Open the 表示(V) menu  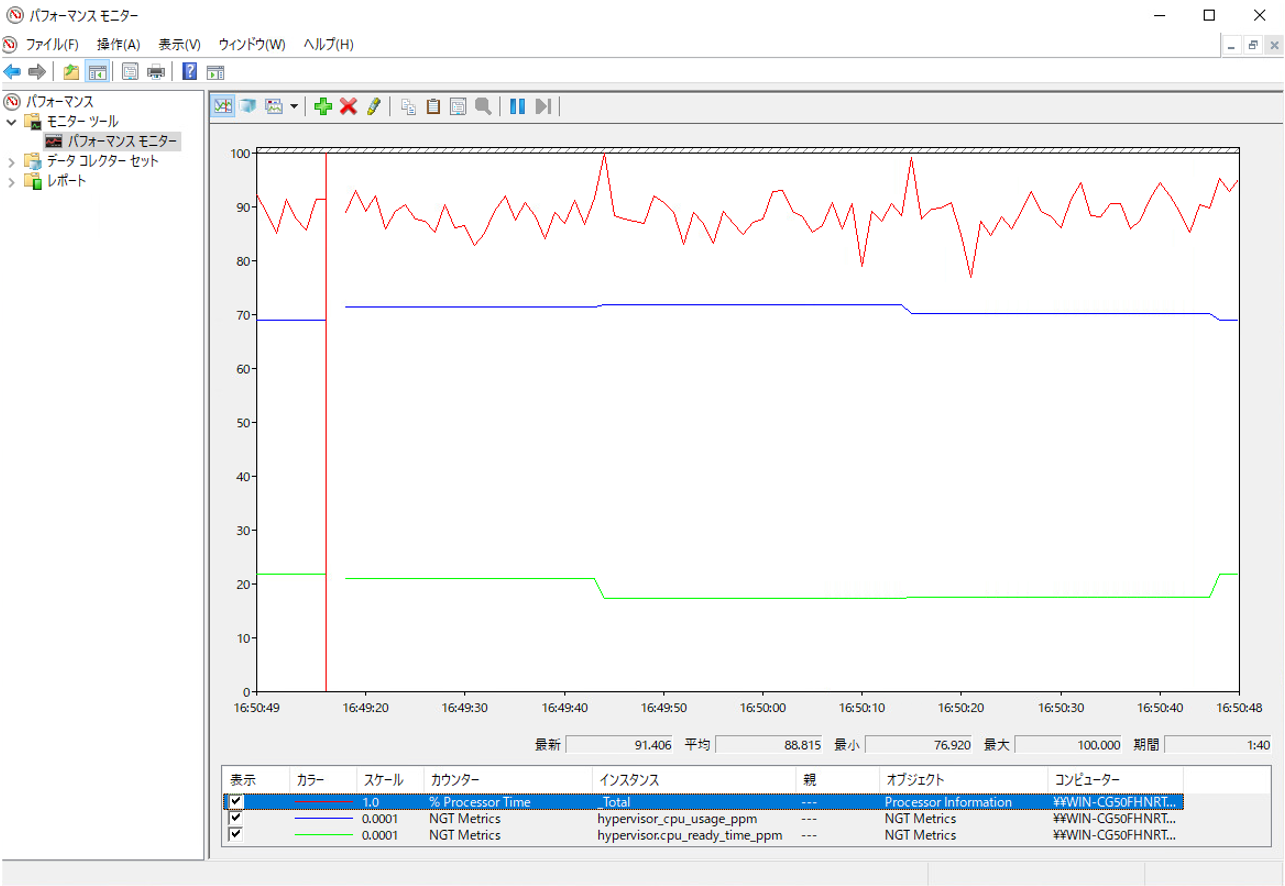tap(180, 45)
